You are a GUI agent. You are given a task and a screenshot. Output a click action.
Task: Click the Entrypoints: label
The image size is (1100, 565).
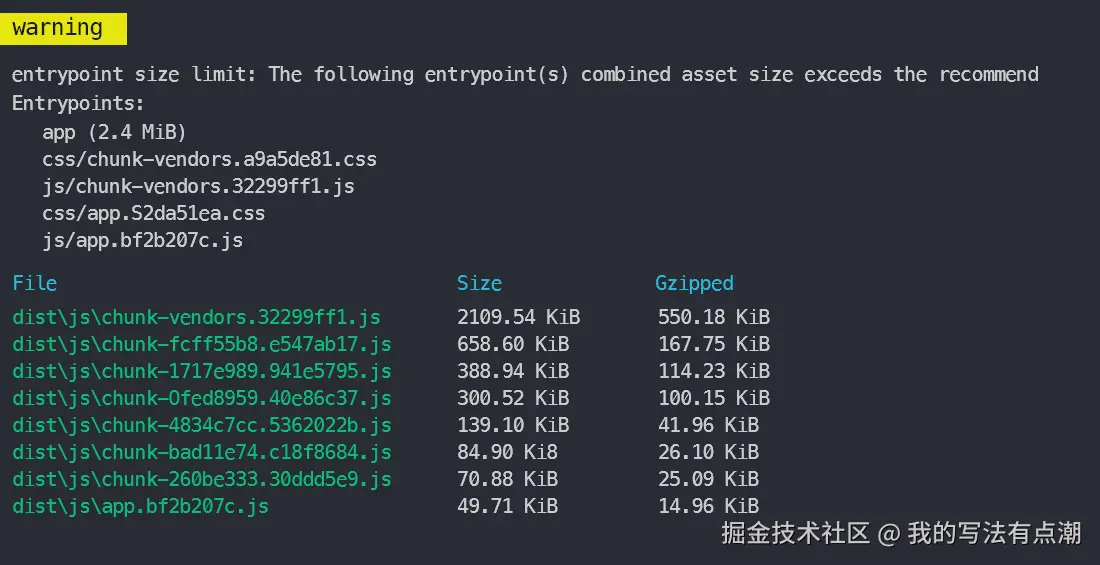[78, 103]
